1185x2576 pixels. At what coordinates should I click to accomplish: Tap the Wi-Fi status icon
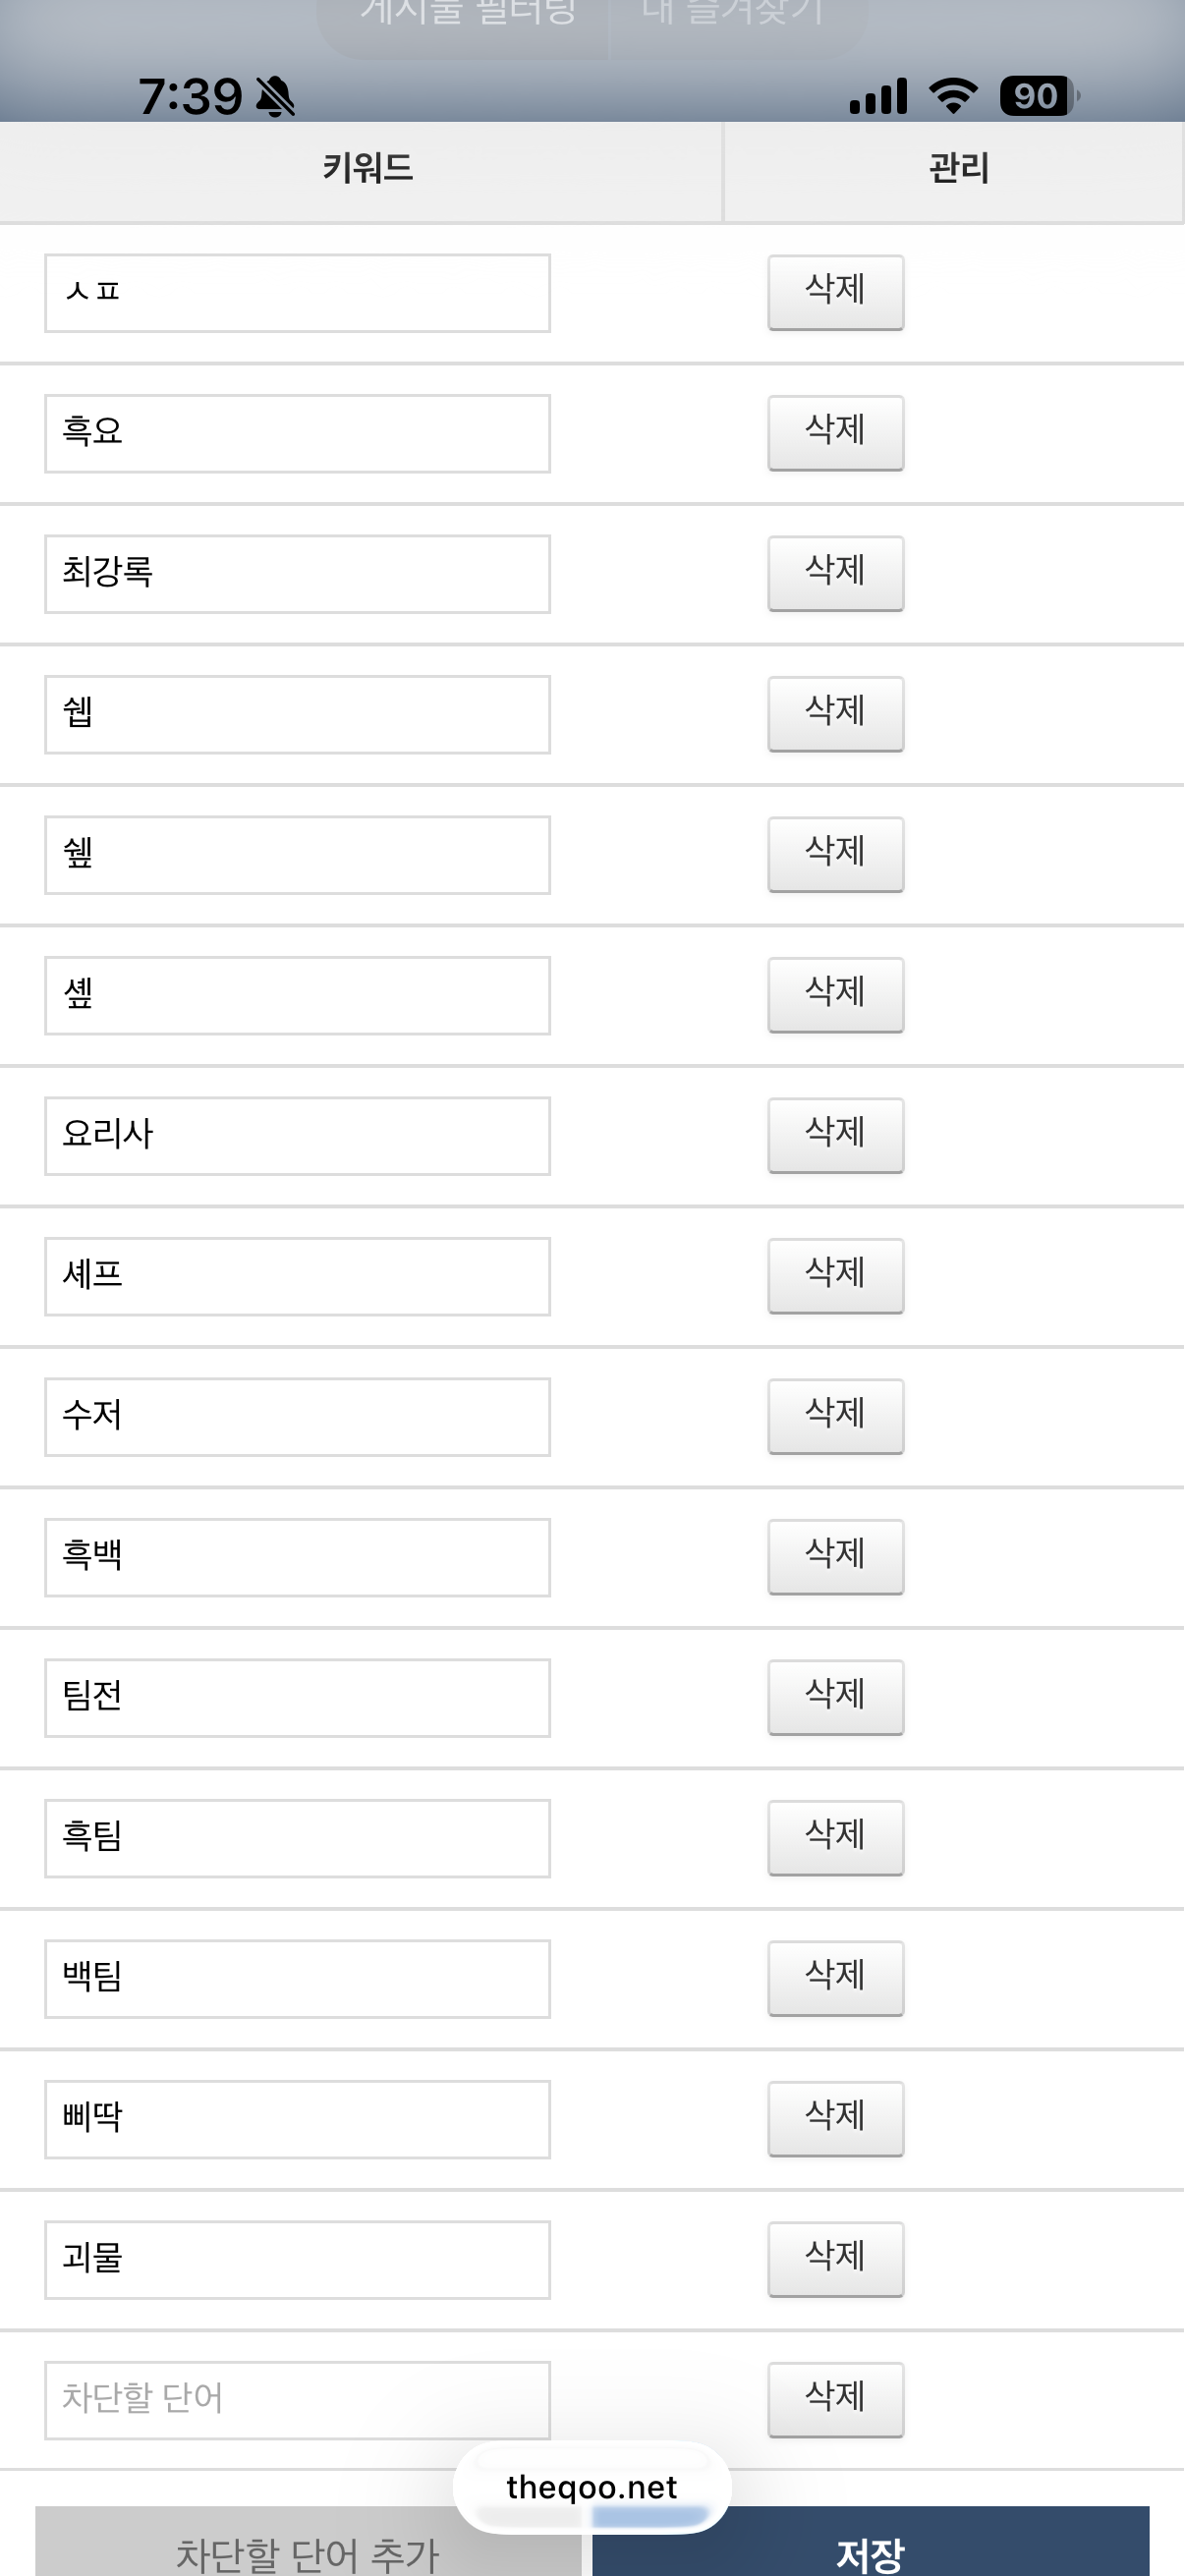click(x=953, y=96)
